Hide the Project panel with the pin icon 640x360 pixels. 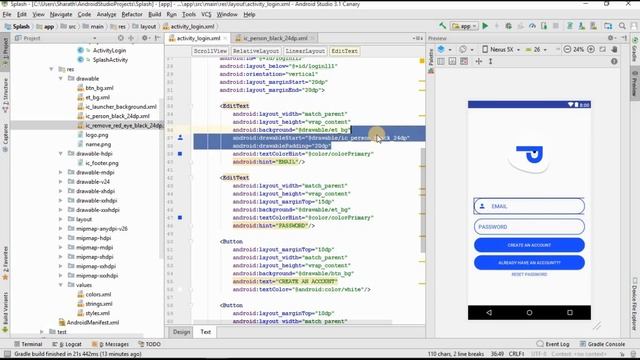pos(158,38)
